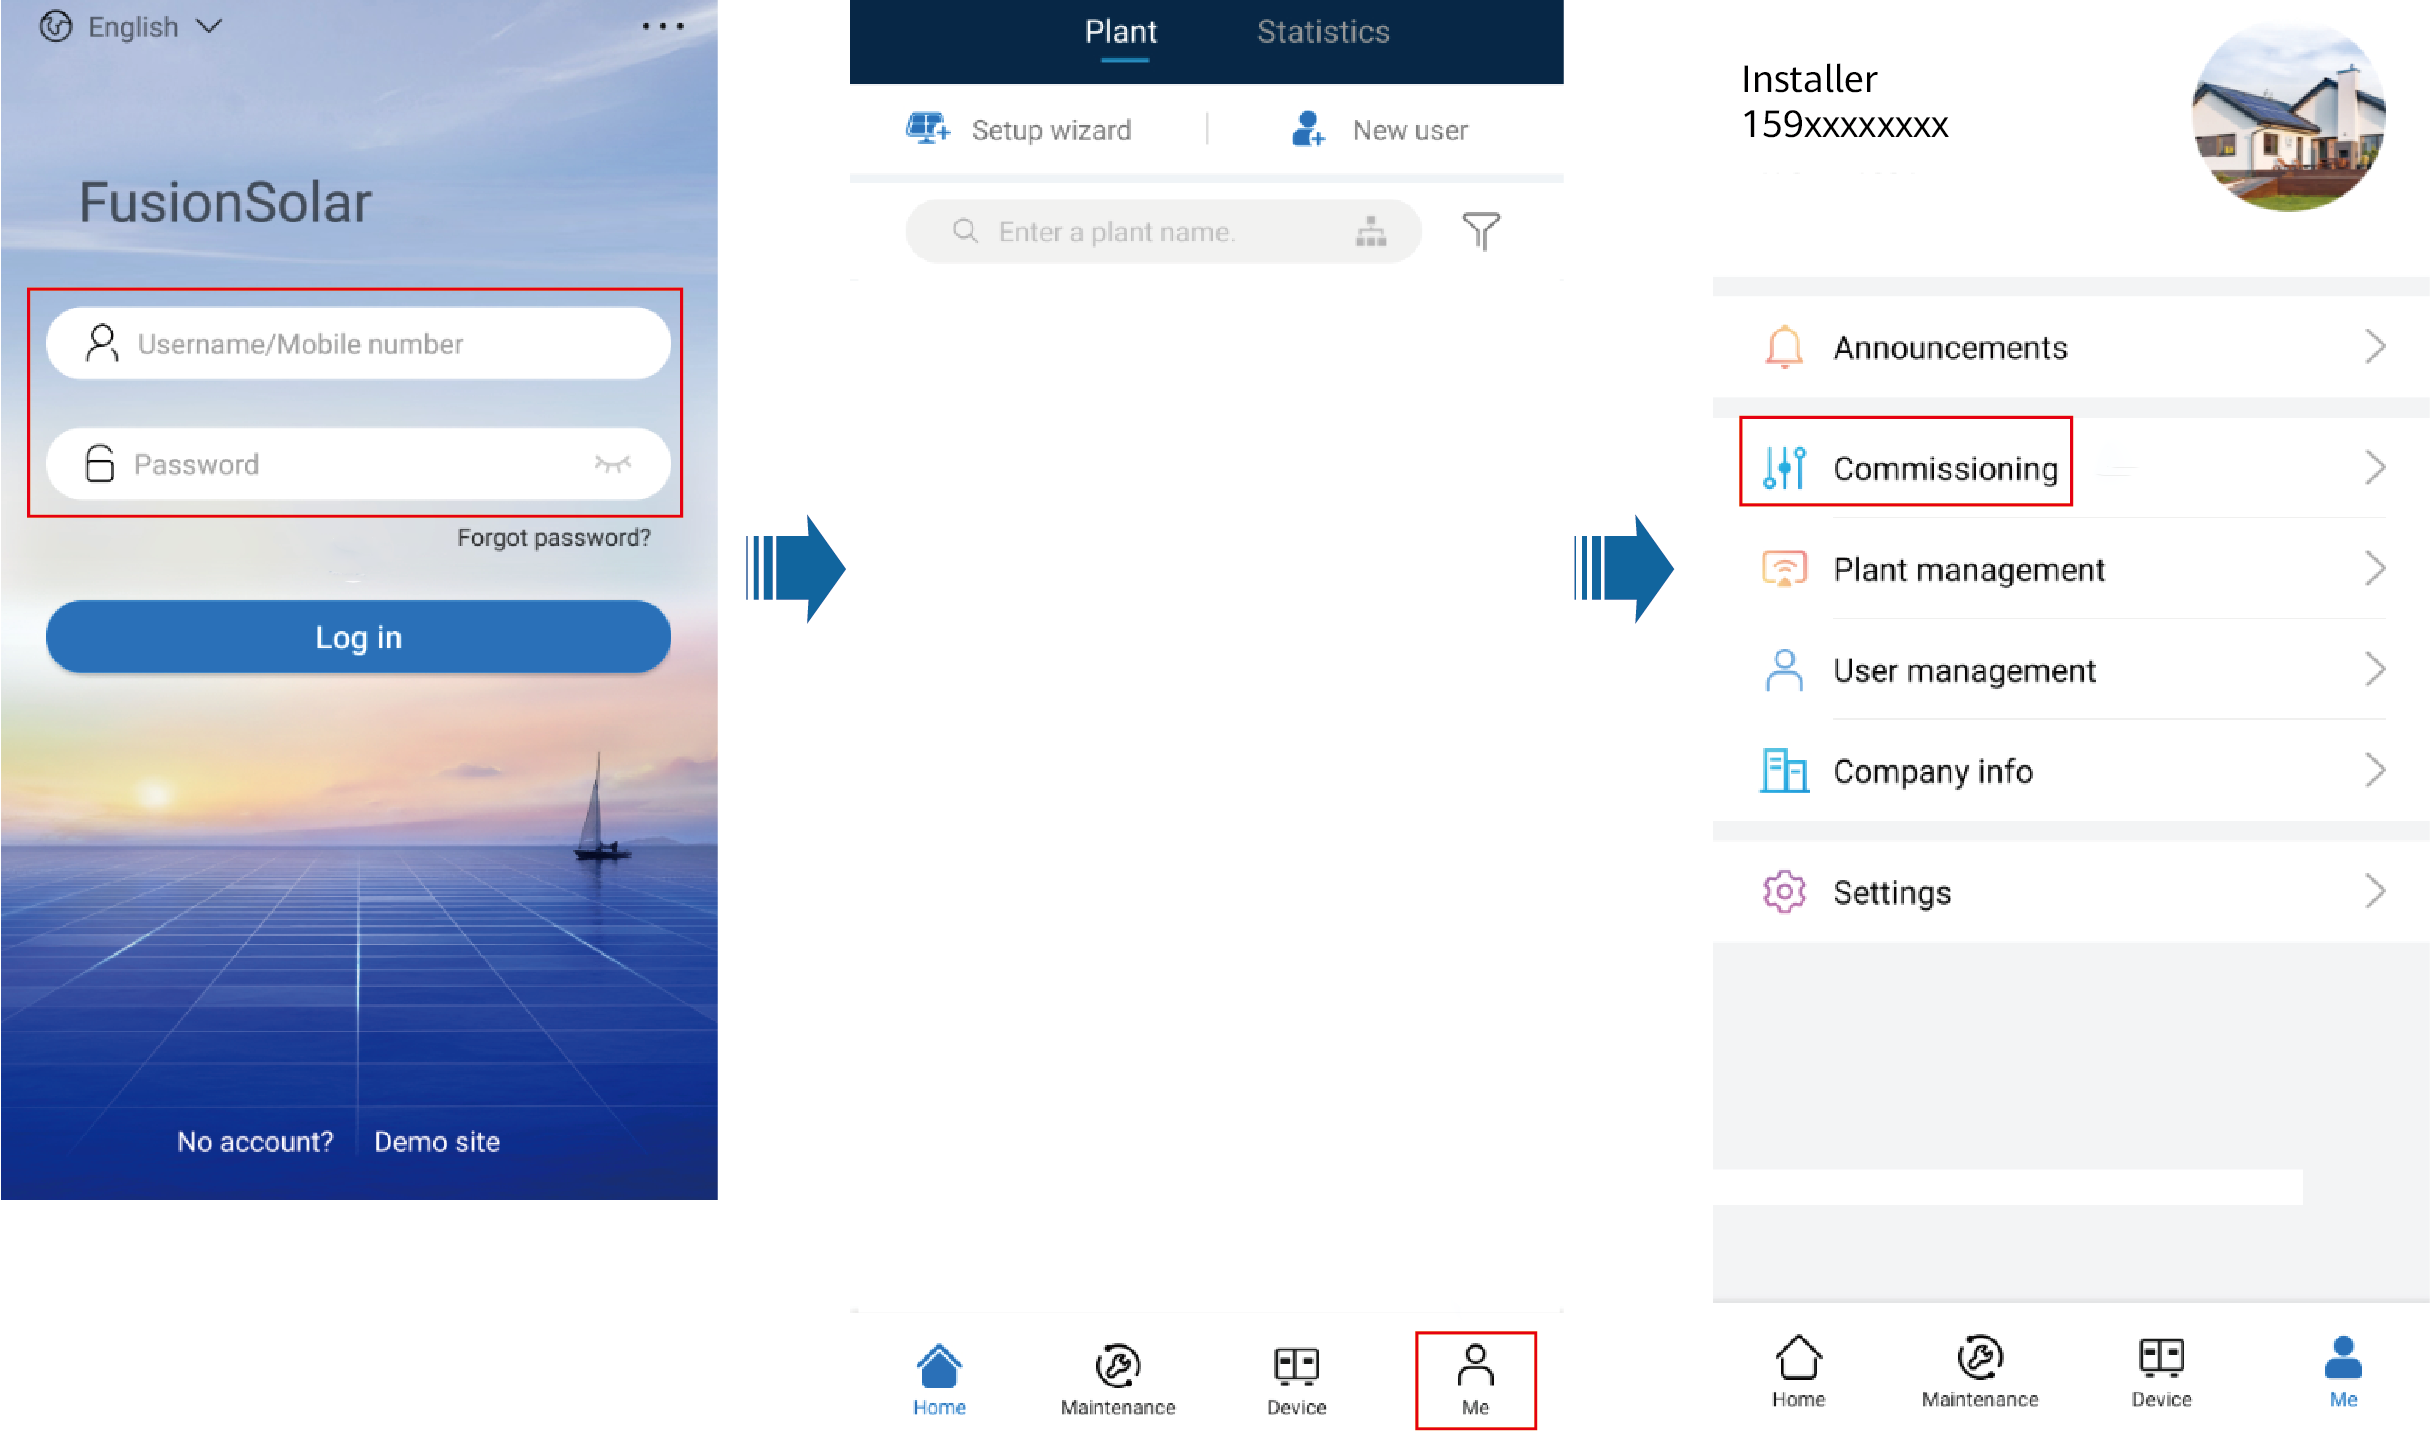Click the Commissioning sliders icon
2430x1438 pixels.
click(x=1784, y=467)
